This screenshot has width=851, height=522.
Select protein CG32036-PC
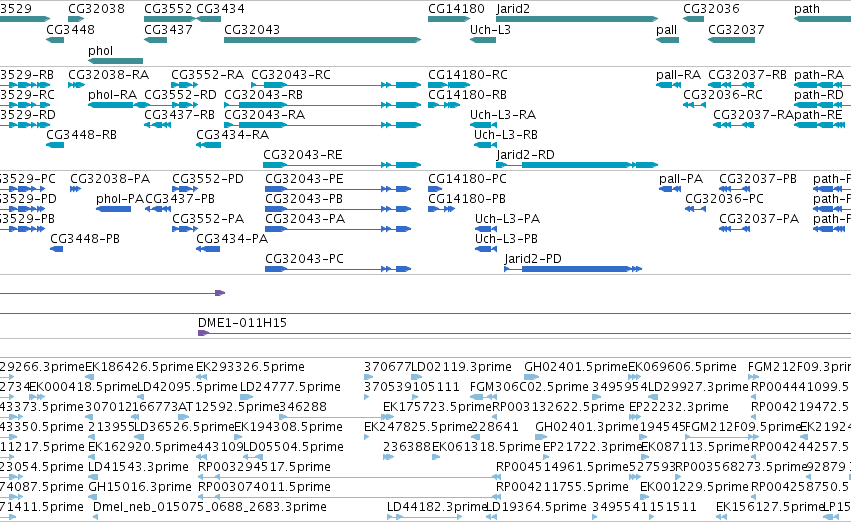tap(725, 199)
